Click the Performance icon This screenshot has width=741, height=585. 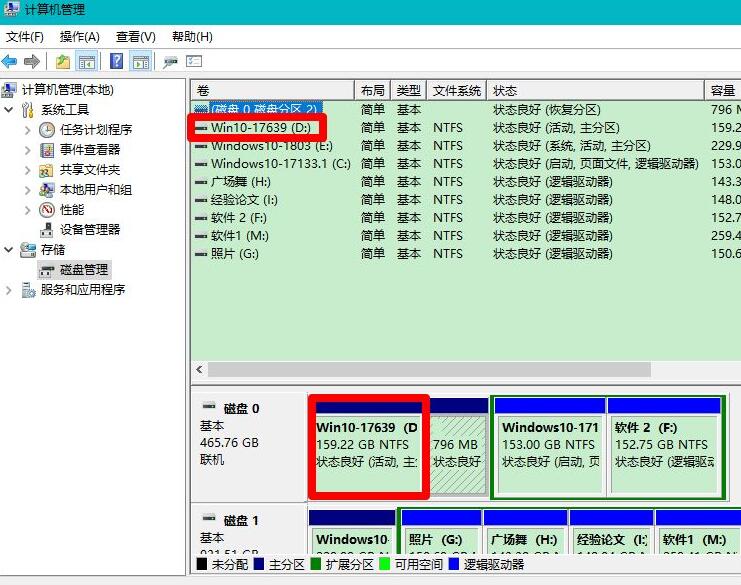(x=47, y=210)
